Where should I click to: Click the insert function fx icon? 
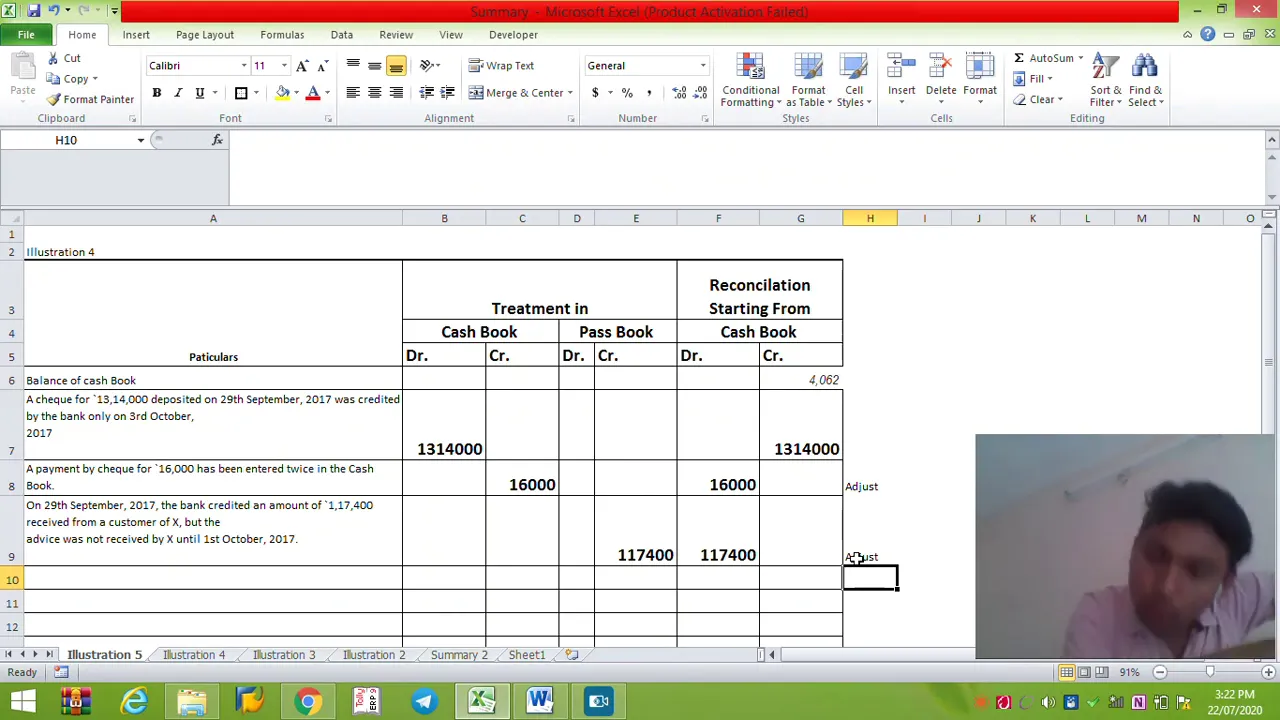pos(217,140)
